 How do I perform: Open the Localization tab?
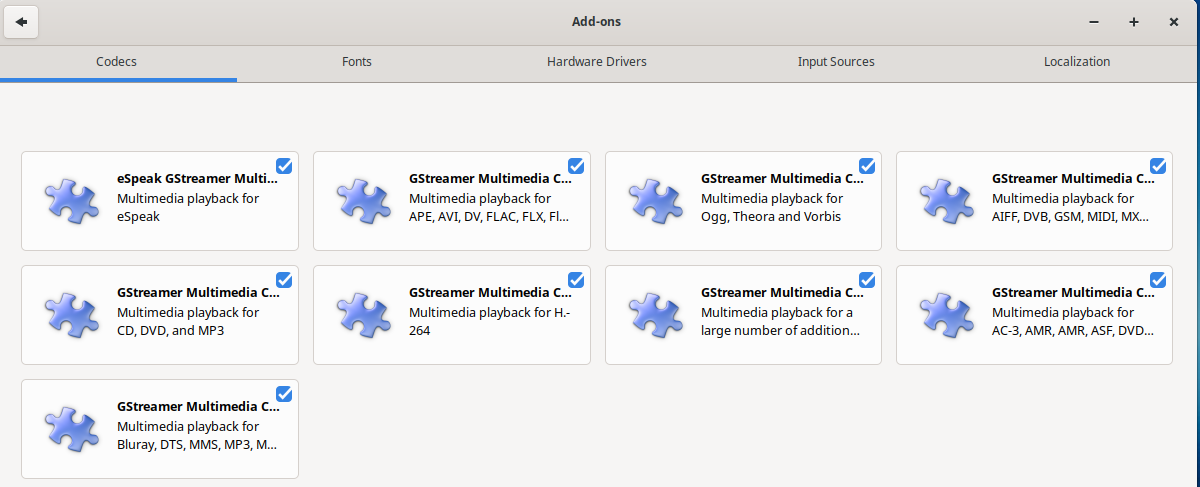coord(1077,62)
